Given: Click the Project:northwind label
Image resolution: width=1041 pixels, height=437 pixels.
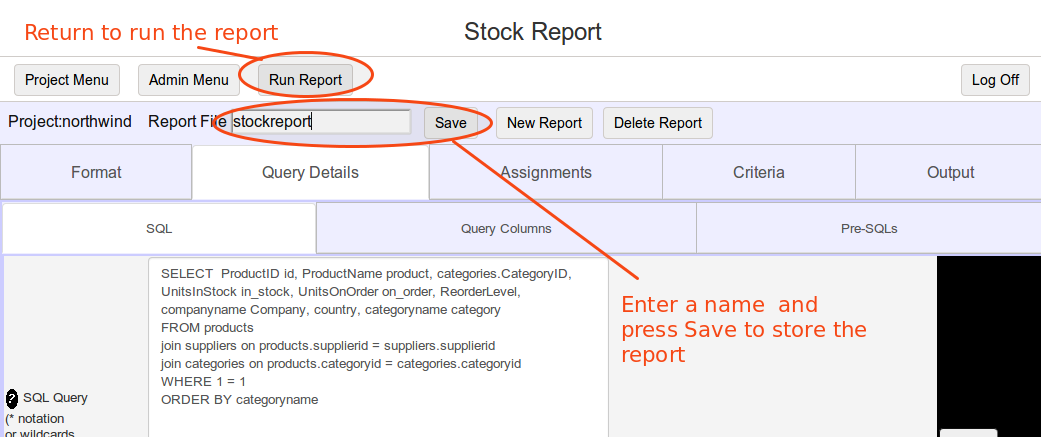Looking at the screenshot, I should pyautogui.click(x=70, y=122).
